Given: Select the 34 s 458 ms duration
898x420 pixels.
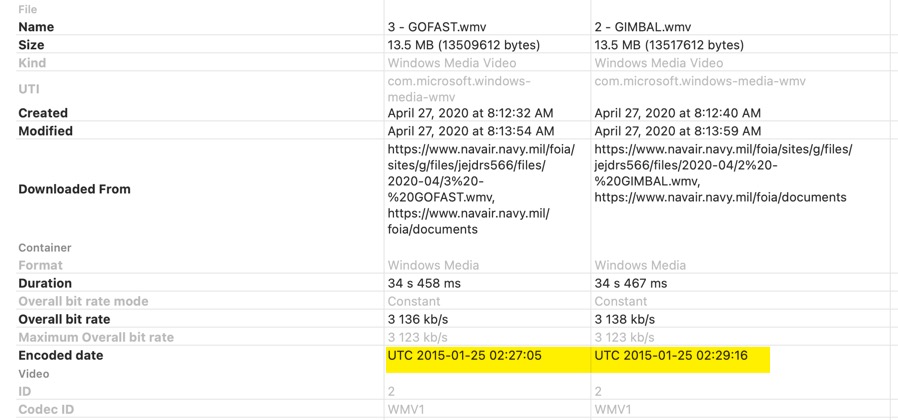Looking at the screenshot, I should 424,284.
